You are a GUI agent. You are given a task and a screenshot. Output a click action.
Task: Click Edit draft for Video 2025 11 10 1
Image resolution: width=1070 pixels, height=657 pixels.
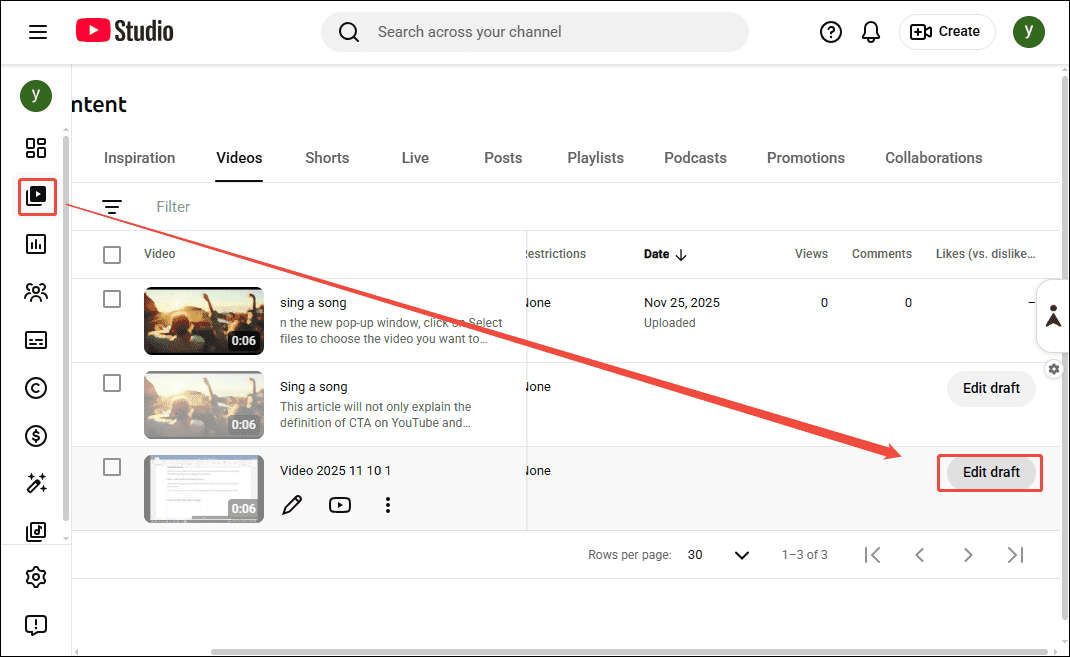tap(989, 472)
